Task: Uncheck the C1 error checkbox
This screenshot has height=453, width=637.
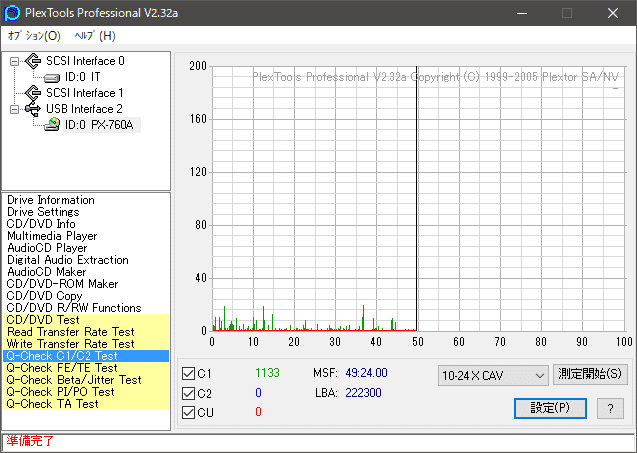Action: click(188, 374)
